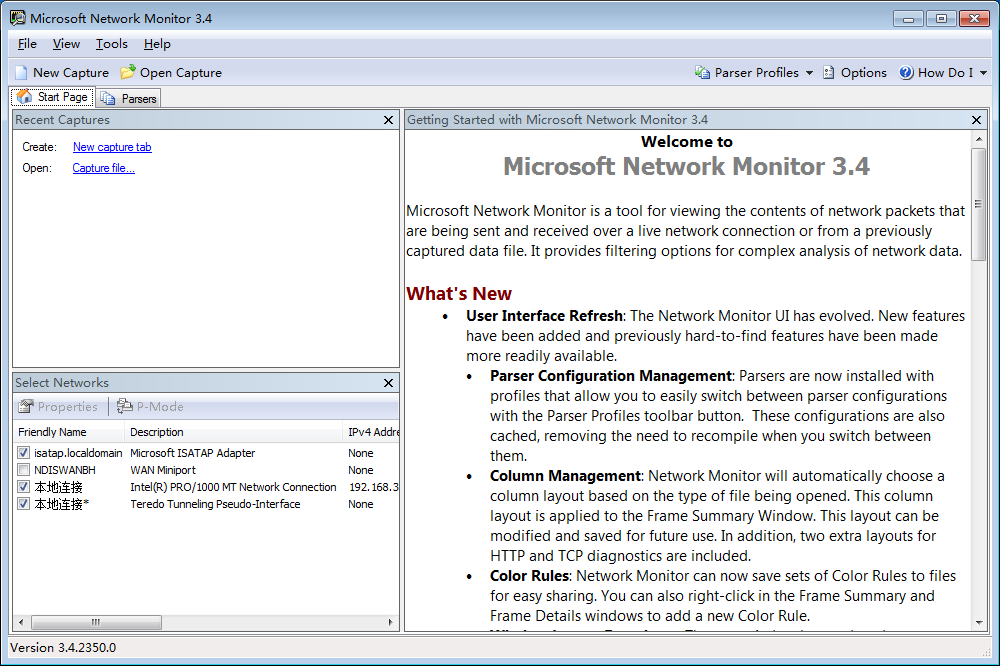
Task: Click the Open Capture folder icon
Action: pyautogui.click(x=128, y=73)
